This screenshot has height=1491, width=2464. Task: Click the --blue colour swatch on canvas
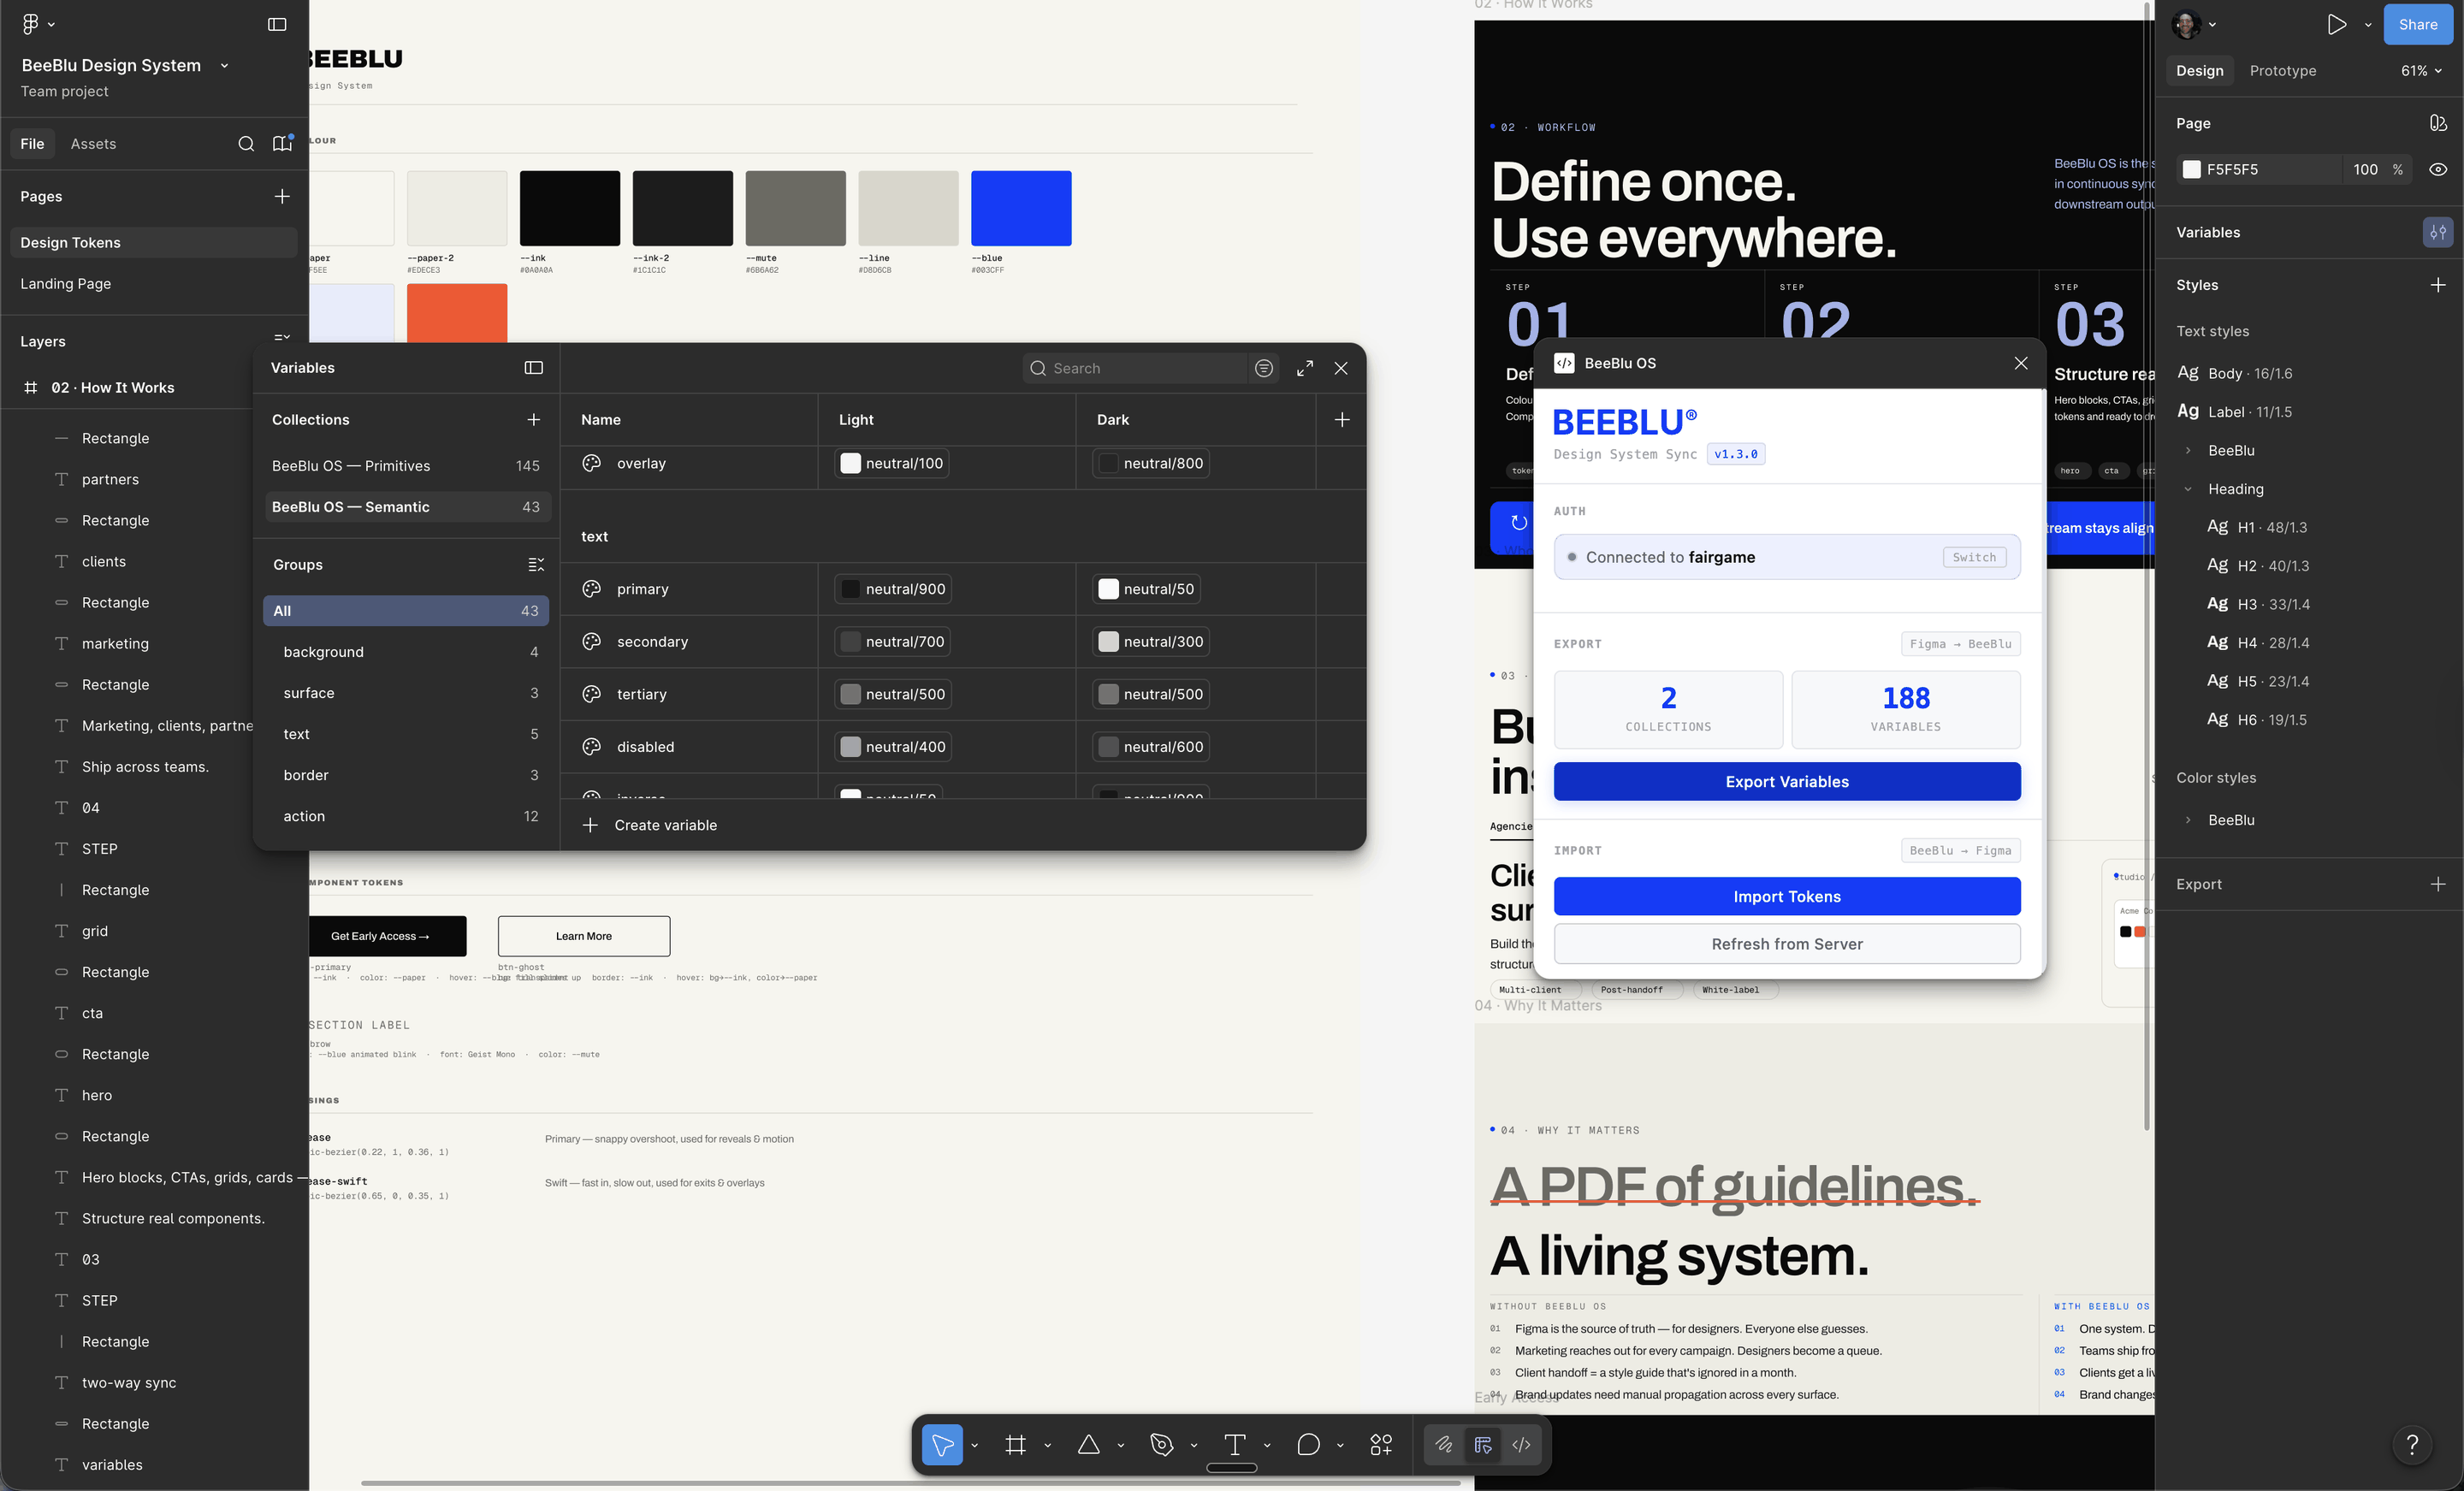pos(1021,208)
